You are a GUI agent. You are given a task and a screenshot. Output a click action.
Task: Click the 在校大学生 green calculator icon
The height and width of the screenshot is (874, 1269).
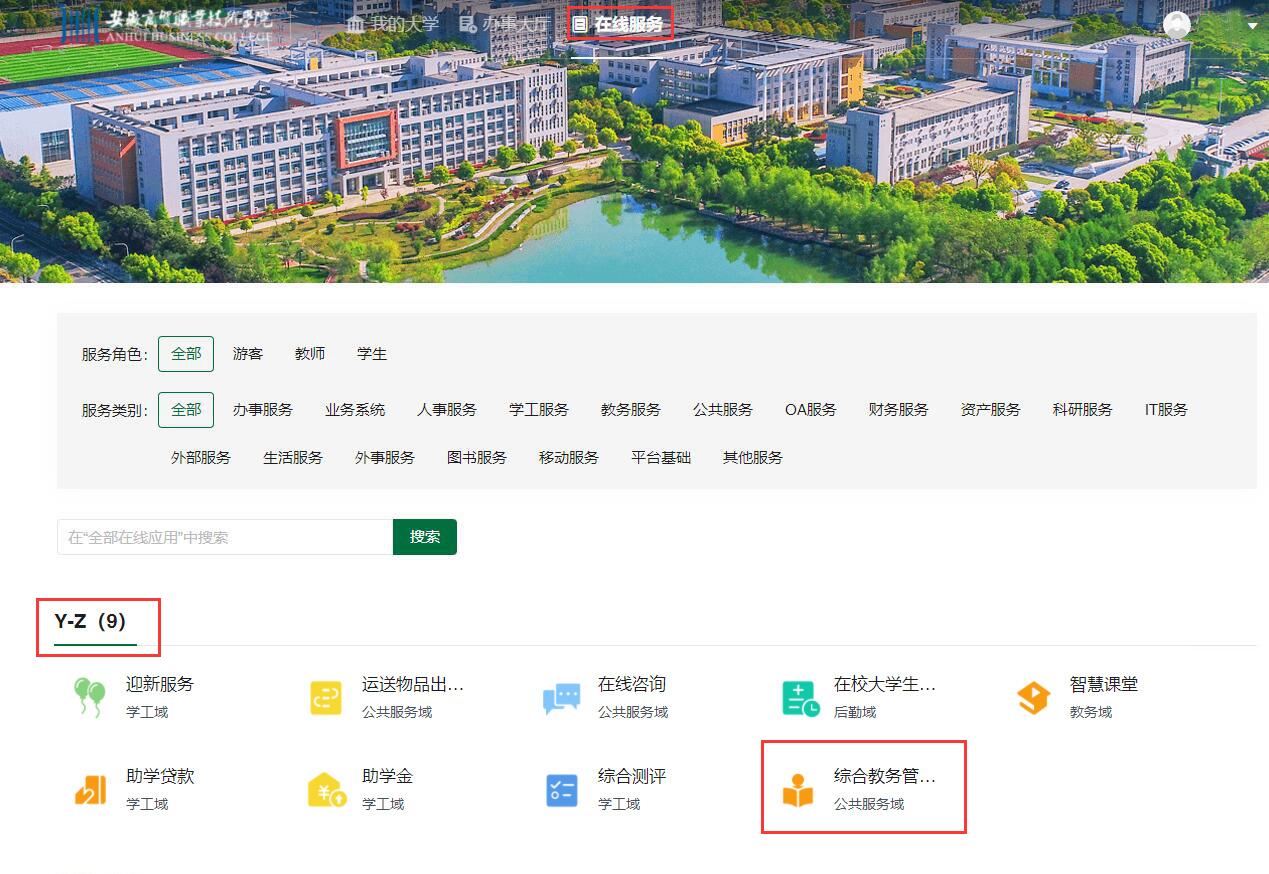(800, 697)
